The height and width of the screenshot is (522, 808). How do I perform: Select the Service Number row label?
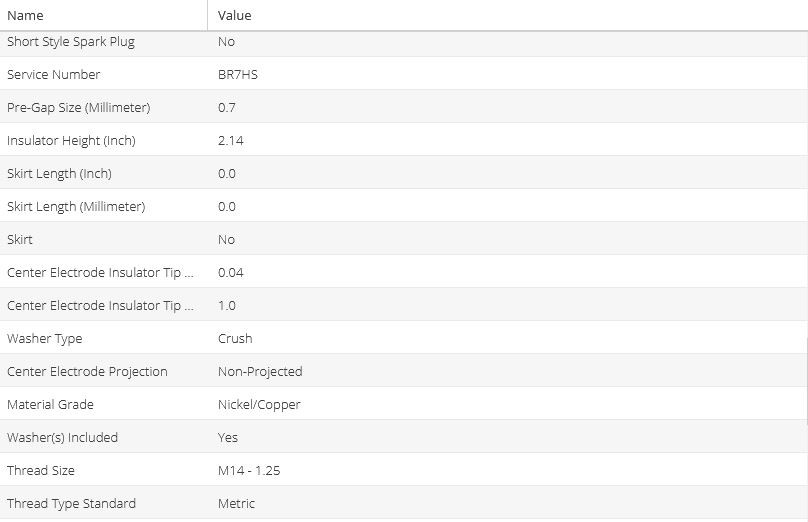point(54,75)
